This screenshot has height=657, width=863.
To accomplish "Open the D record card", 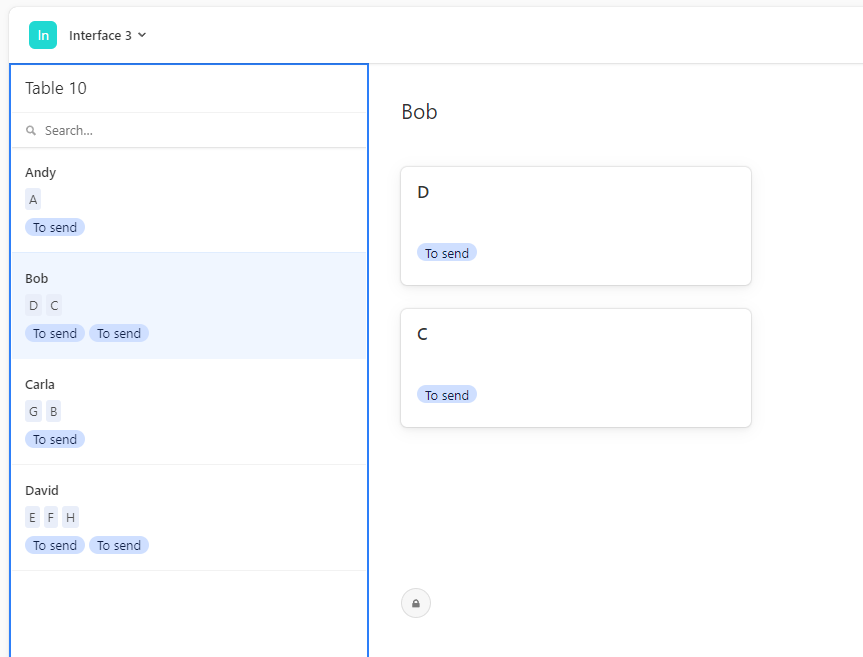I will click(x=576, y=226).
